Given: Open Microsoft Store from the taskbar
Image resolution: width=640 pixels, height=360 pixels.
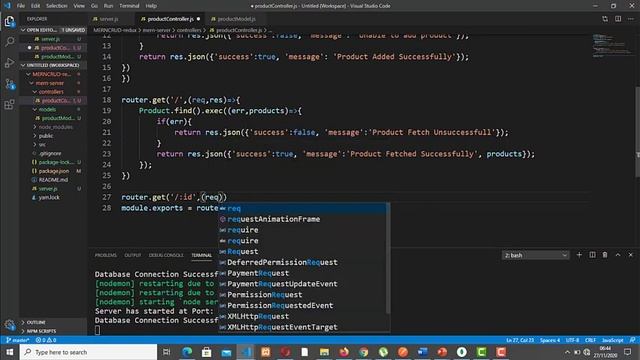Looking at the screenshot, I should click(x=207, y=352).
